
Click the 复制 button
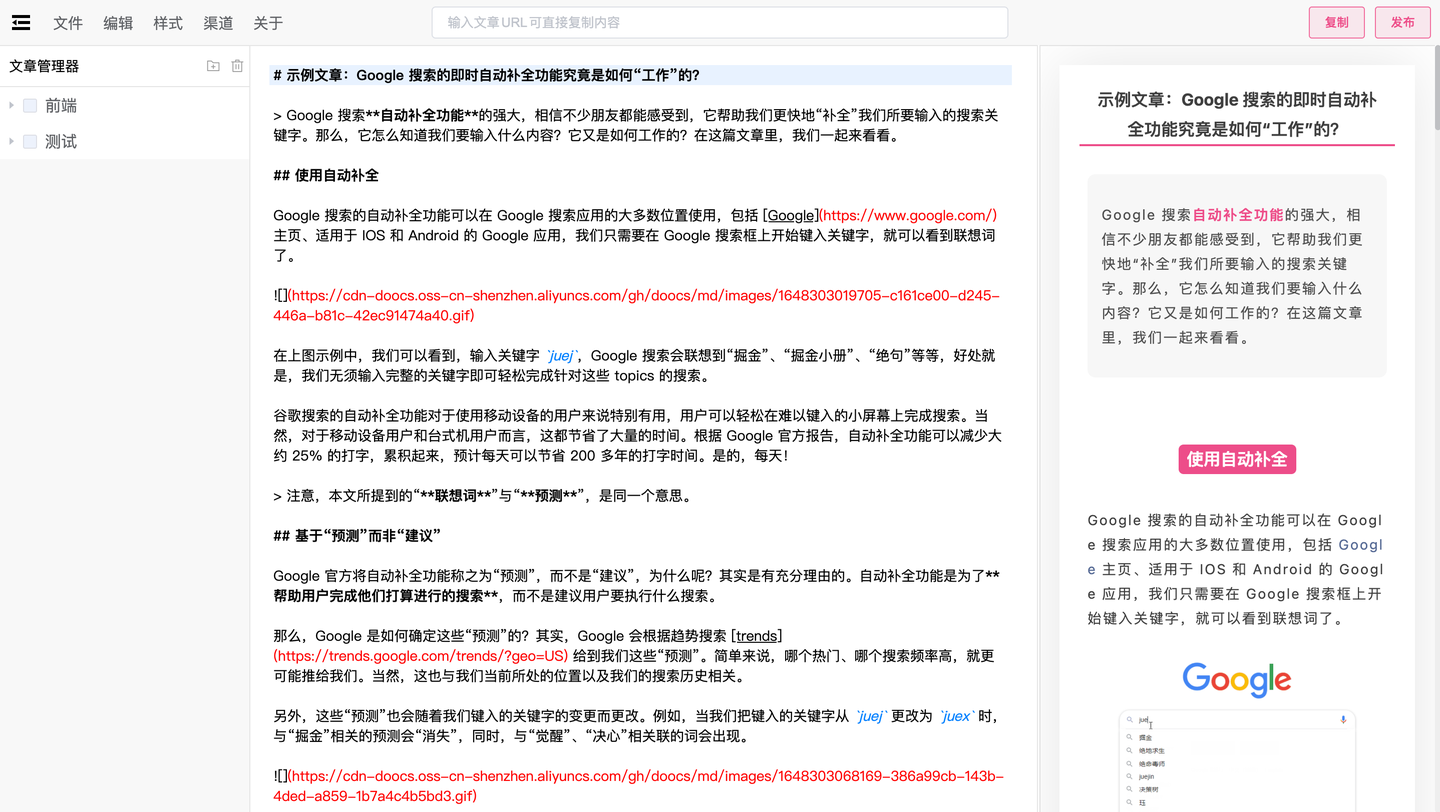click(x=1337, y=22)
